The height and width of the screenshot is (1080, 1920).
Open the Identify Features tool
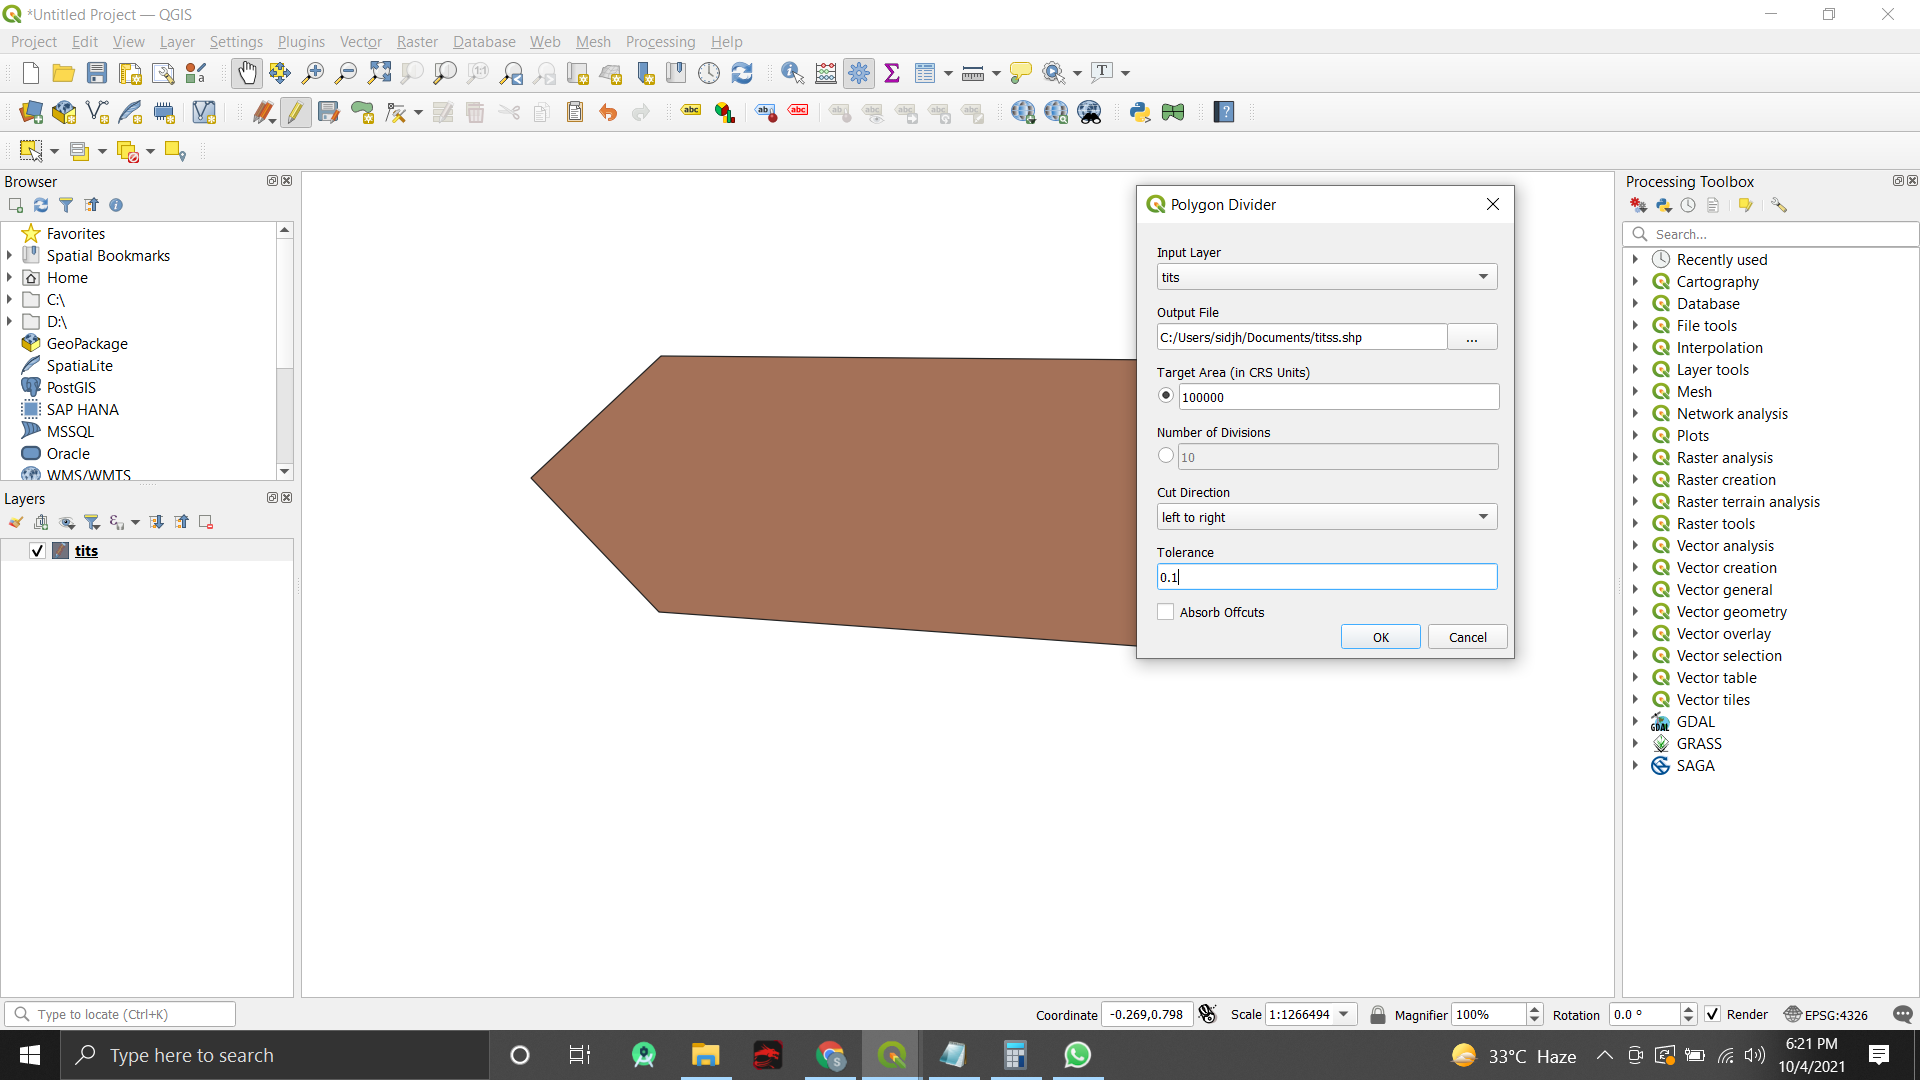[792, 73]
